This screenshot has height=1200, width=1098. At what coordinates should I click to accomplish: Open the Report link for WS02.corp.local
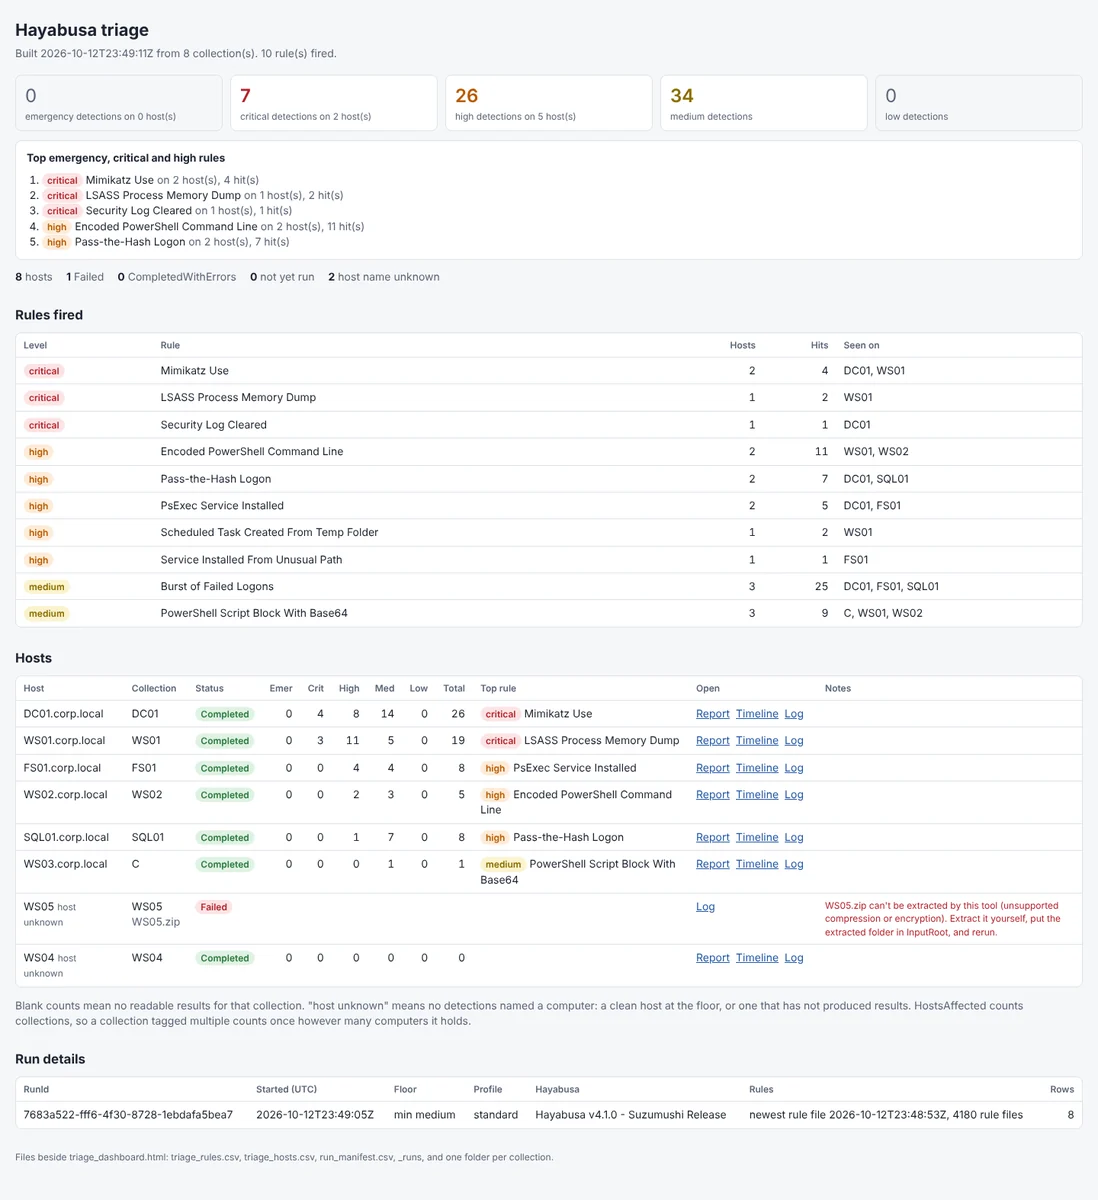tap(712, 795)
